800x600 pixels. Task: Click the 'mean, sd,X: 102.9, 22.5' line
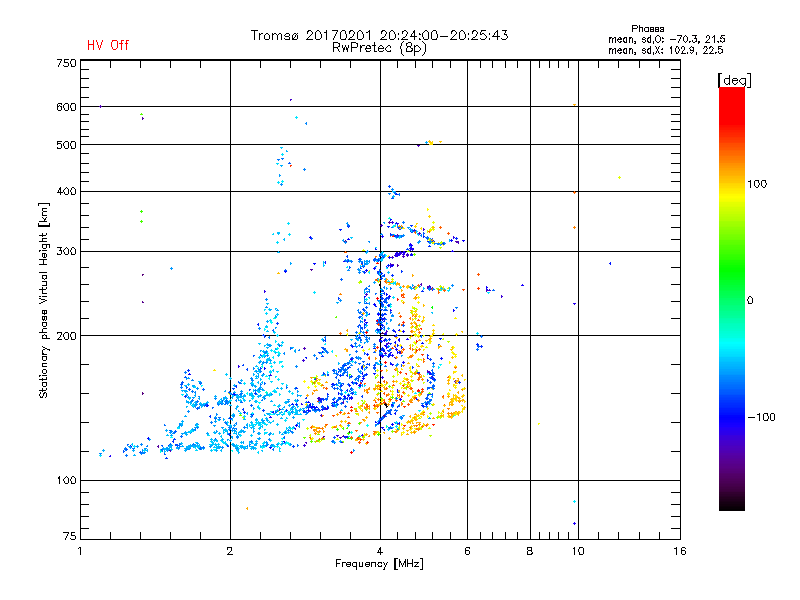[x=665, y=50]
